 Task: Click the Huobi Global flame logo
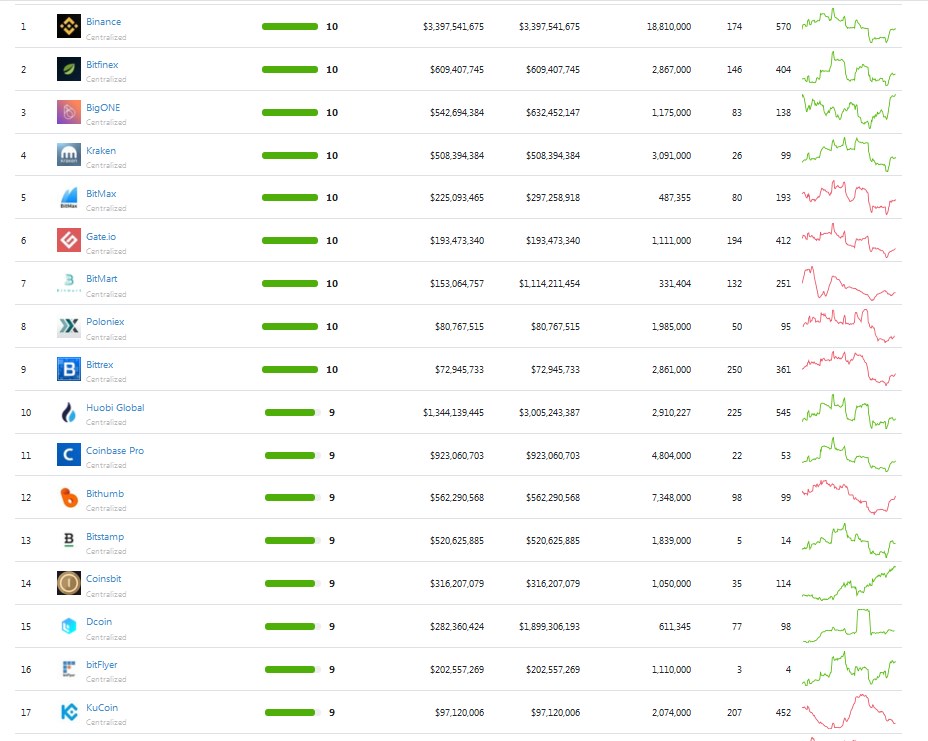[x=69, y=412]
